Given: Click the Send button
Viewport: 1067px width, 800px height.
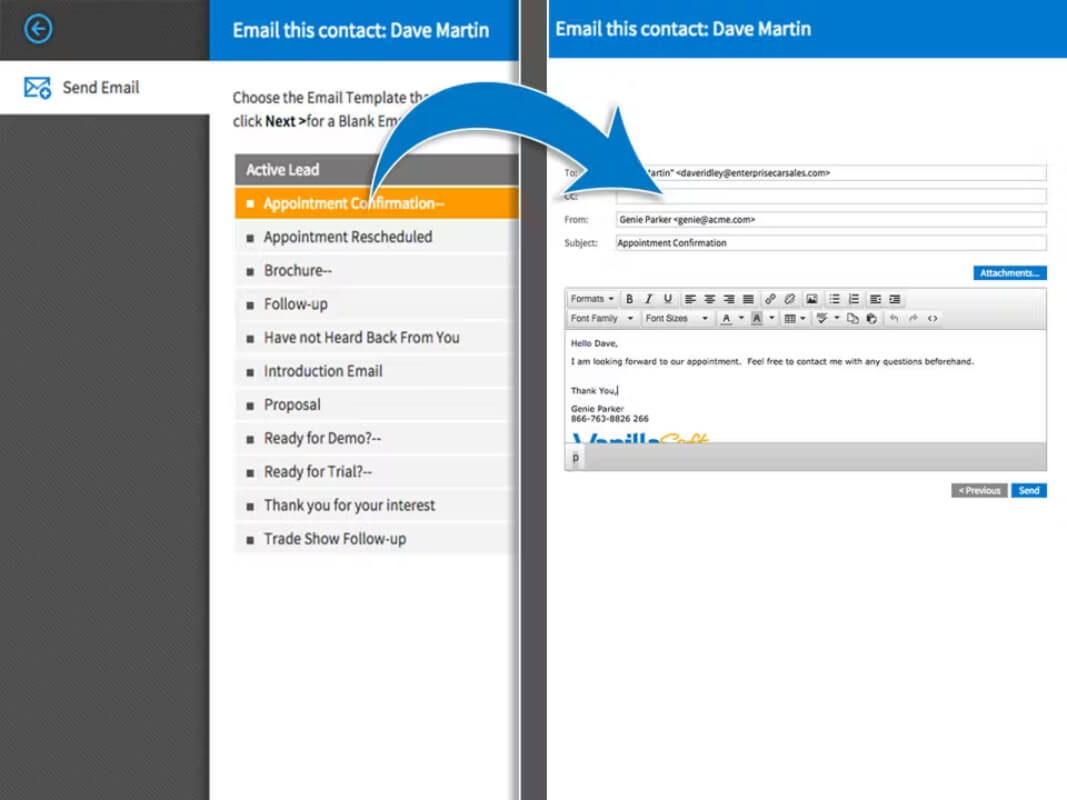Looking at the screenshot, I should click(x=1029, y=490).
